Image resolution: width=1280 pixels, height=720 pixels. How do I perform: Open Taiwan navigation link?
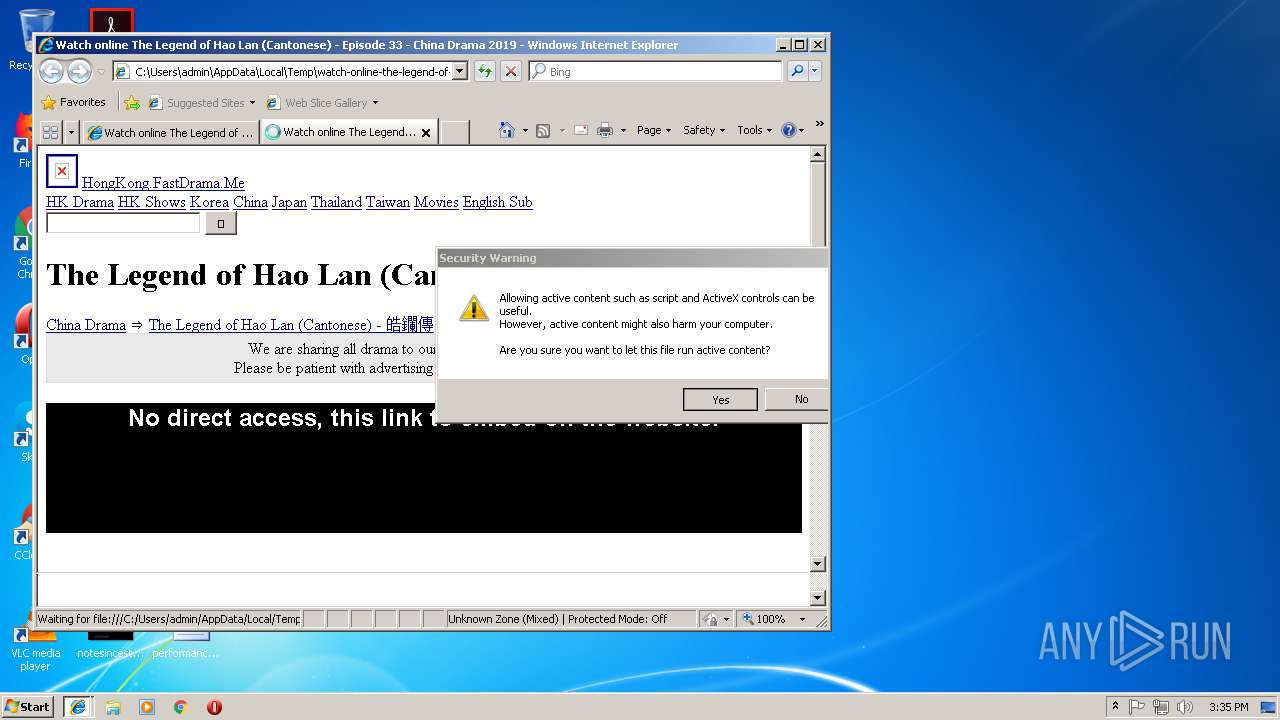pyautogui.click(x=388, y=202)
